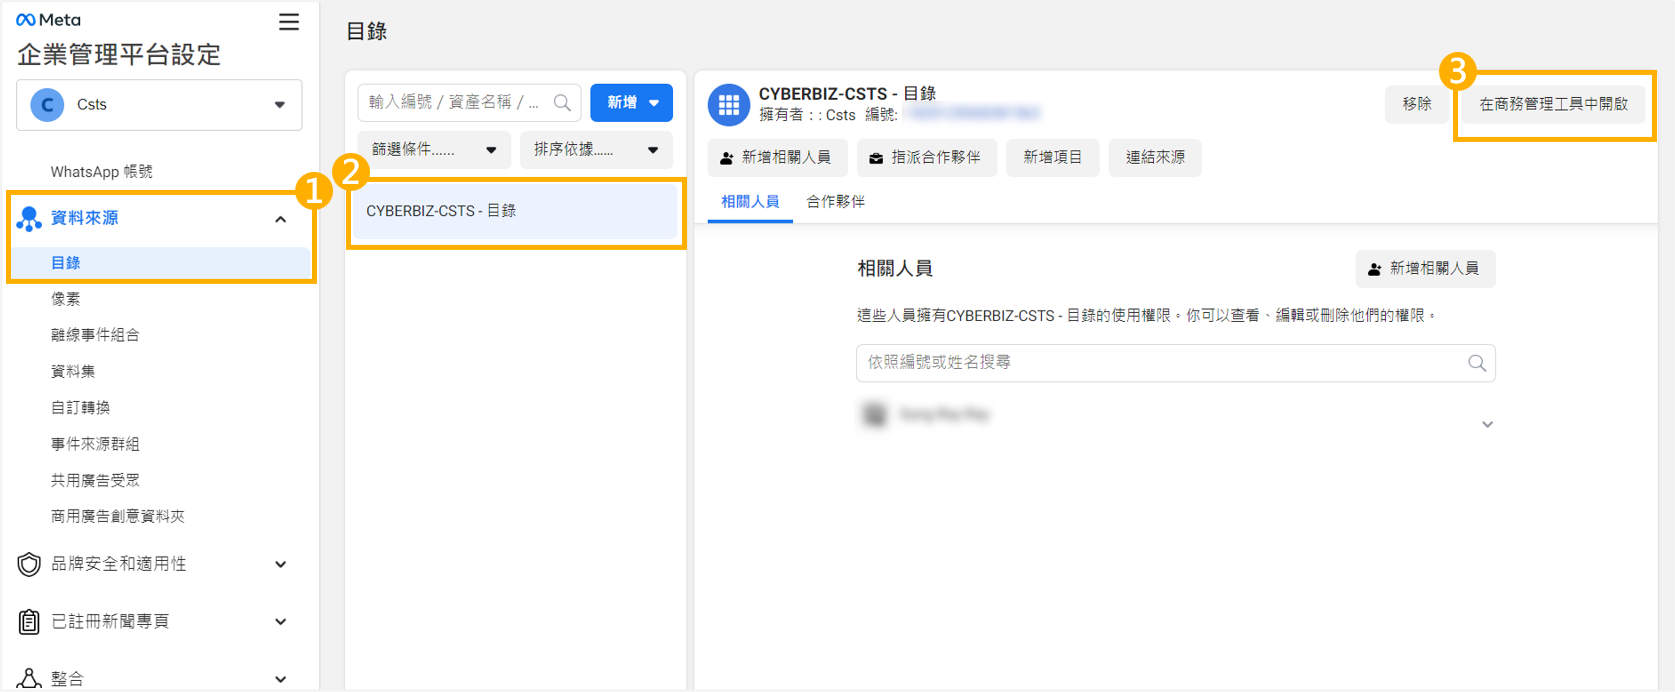Open the 排序依據 sort dropdown

point(596,150)
